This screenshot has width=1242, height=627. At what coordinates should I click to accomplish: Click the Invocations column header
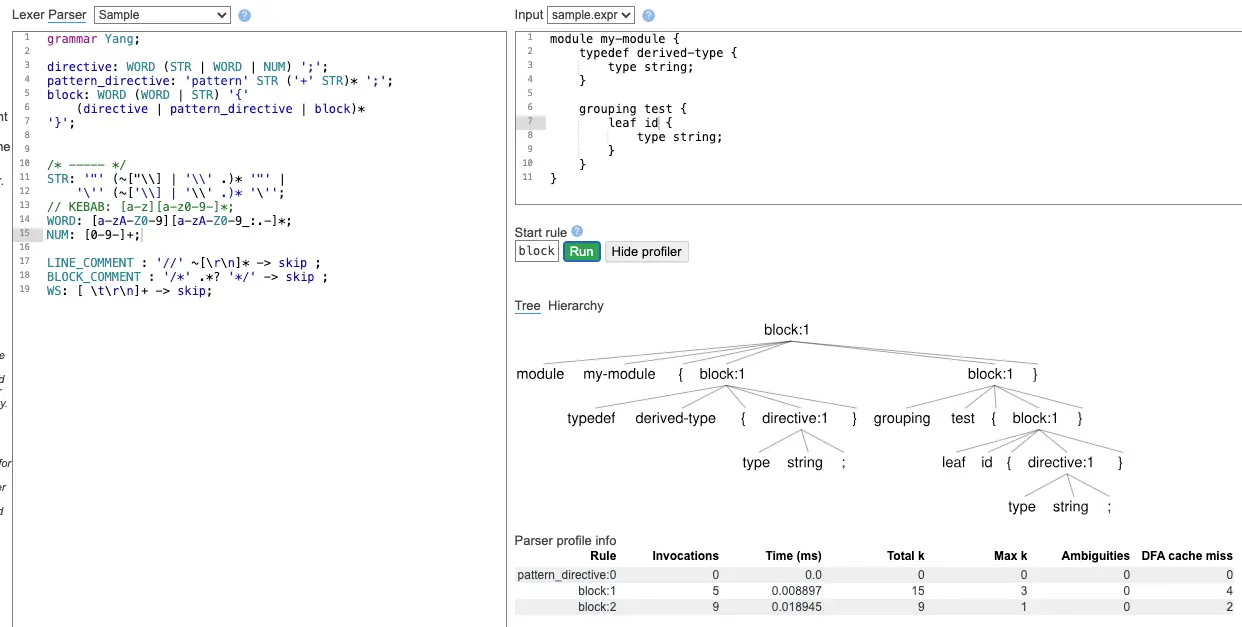coord(685,556)
